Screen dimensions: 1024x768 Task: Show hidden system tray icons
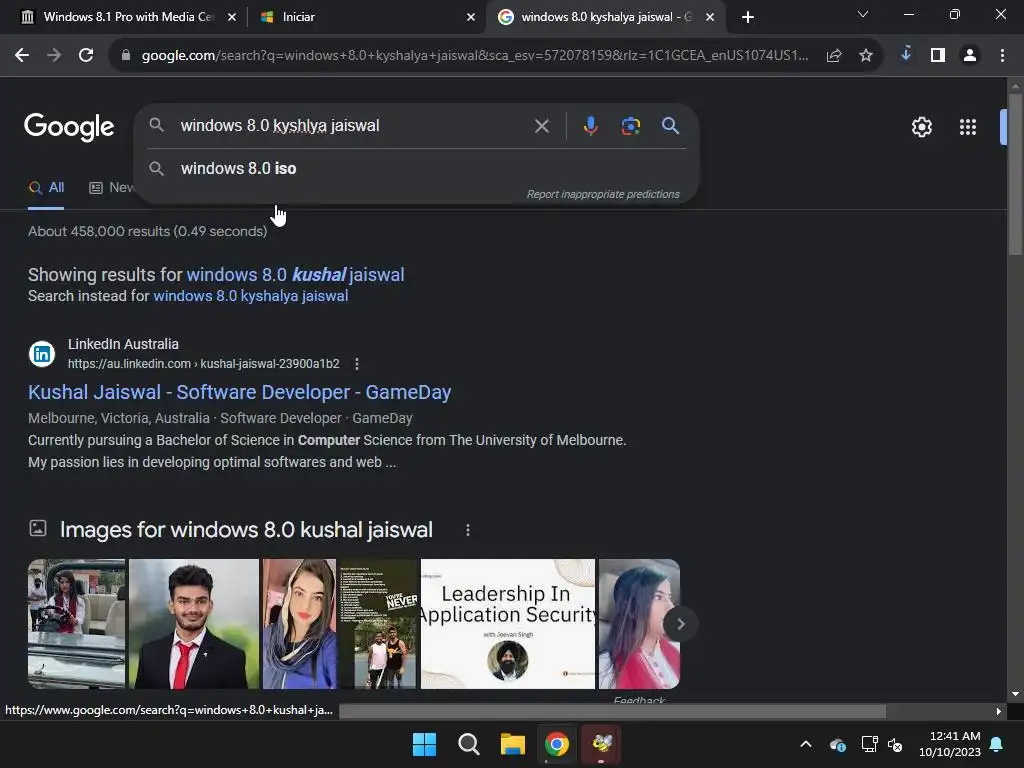click(806, 744)
